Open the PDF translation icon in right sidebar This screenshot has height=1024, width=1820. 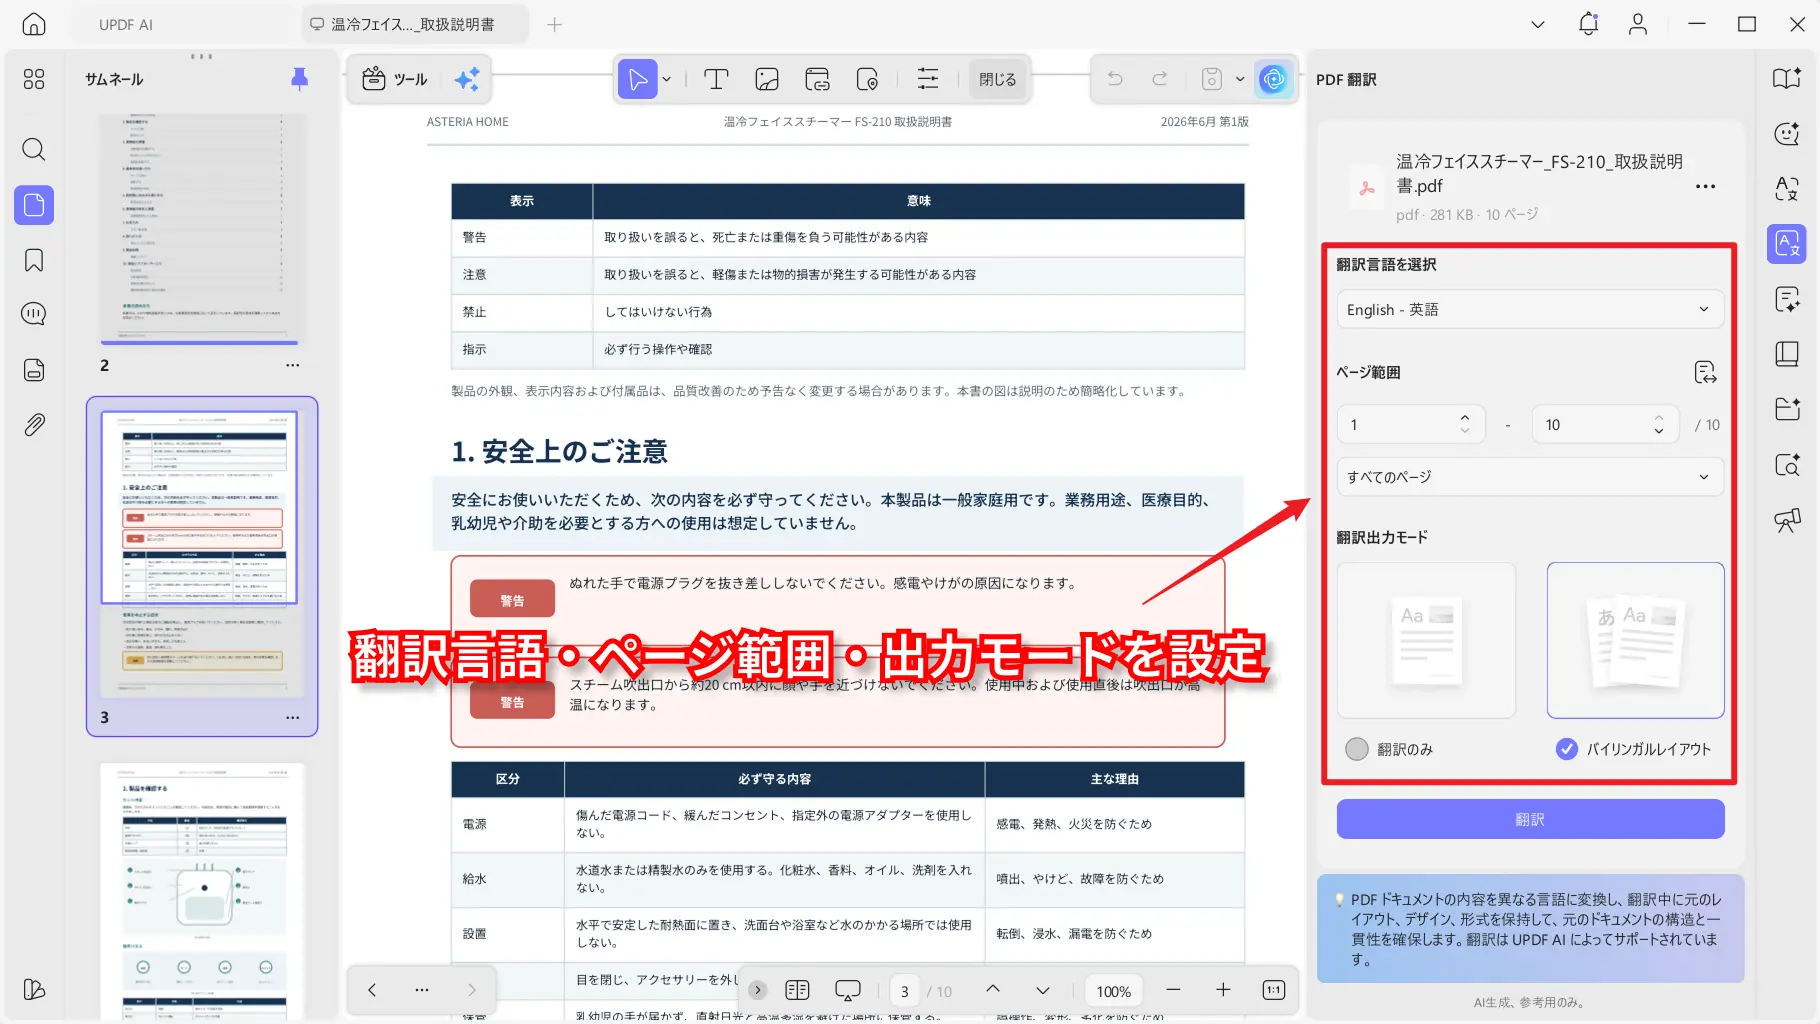pos(1787,243)
